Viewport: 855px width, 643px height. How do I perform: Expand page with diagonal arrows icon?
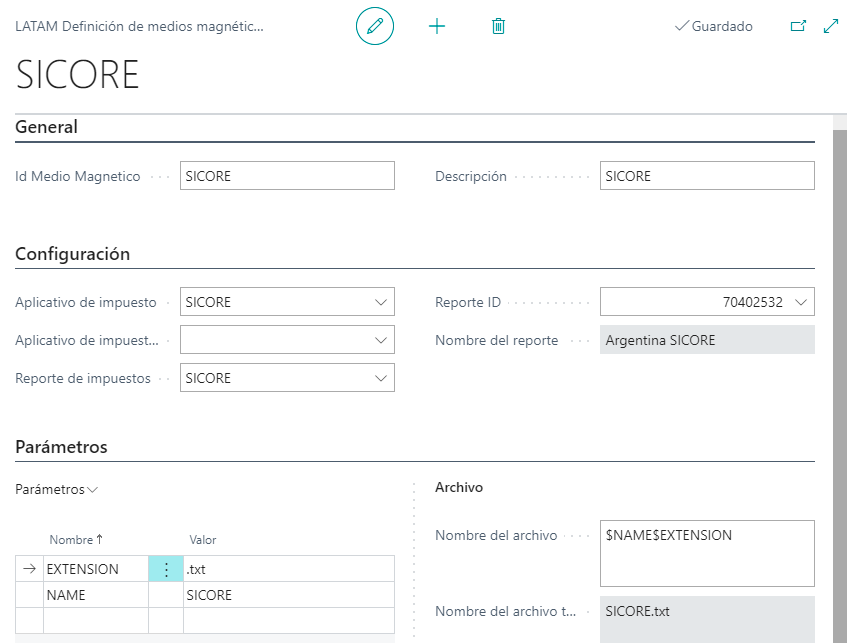tap(831, 26)
